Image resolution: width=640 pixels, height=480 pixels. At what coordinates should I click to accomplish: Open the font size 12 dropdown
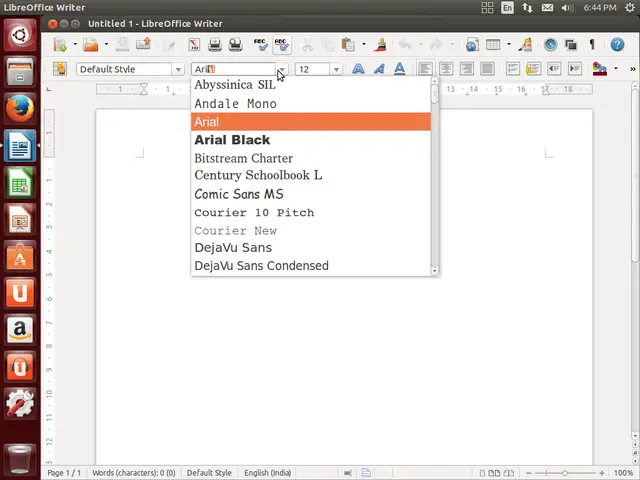click(336, 69)
